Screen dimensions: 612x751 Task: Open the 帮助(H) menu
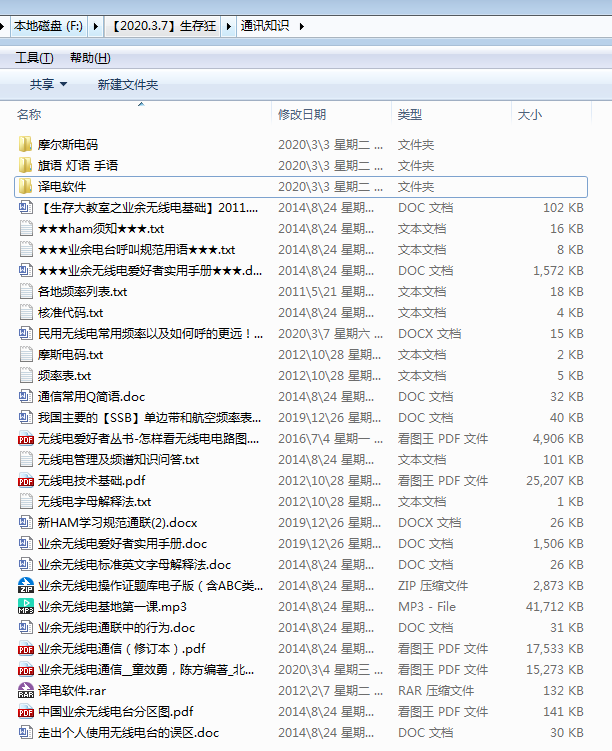pyautogui.click(x=90, y=58)
